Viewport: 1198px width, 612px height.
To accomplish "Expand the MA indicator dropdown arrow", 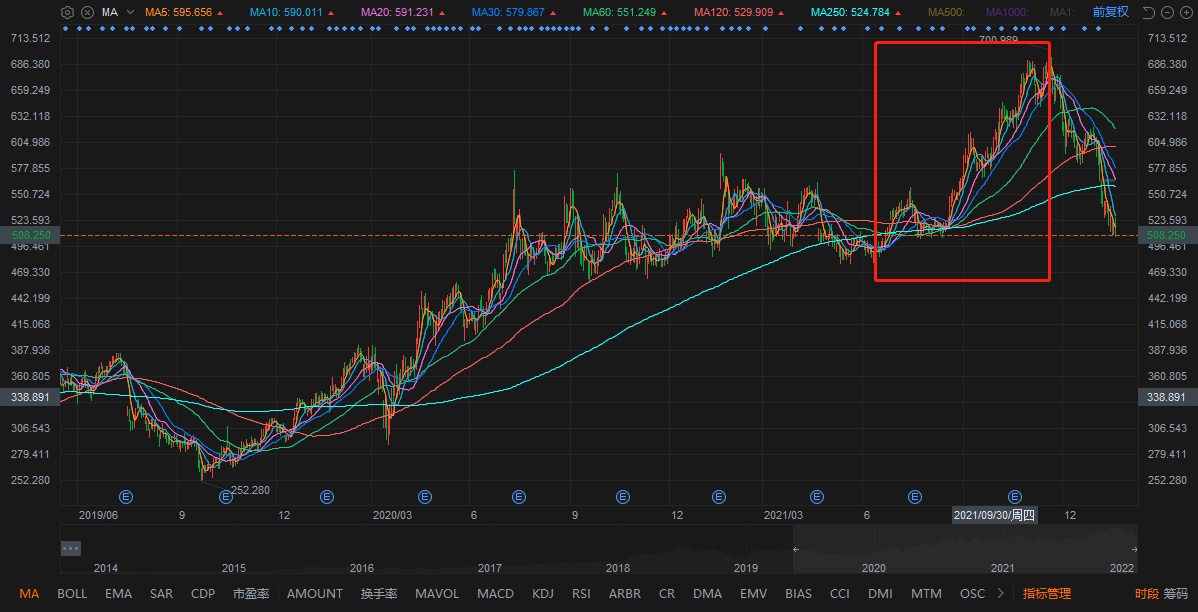I will 130,12.
